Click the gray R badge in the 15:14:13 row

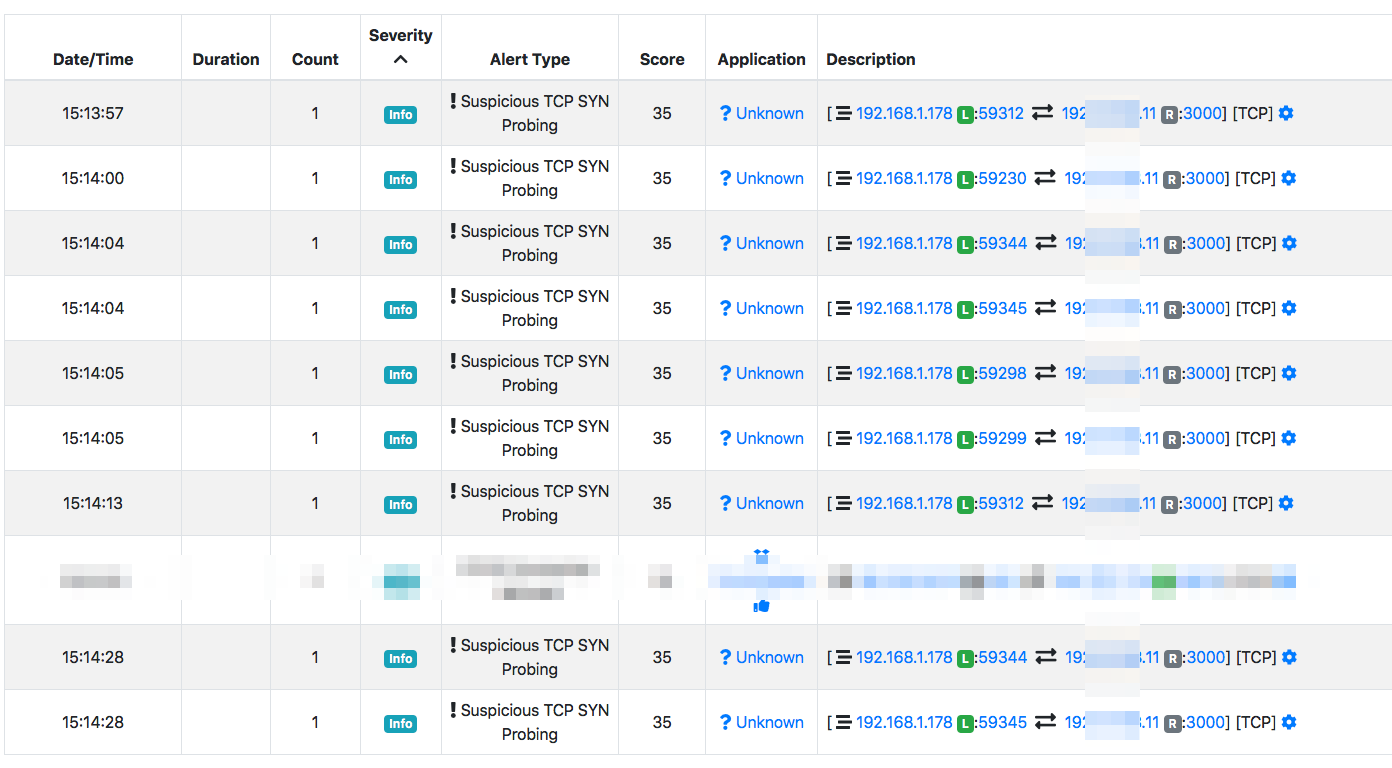(1169, 504)
